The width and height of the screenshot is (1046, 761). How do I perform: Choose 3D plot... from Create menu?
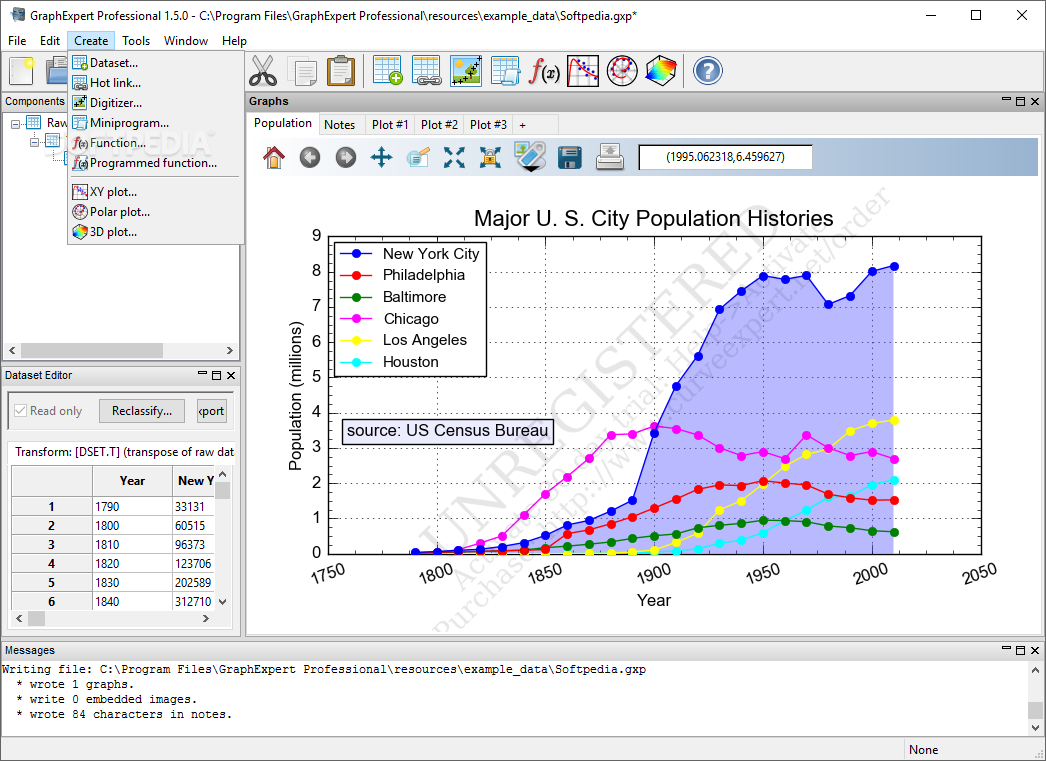click(x=155, y=232)
